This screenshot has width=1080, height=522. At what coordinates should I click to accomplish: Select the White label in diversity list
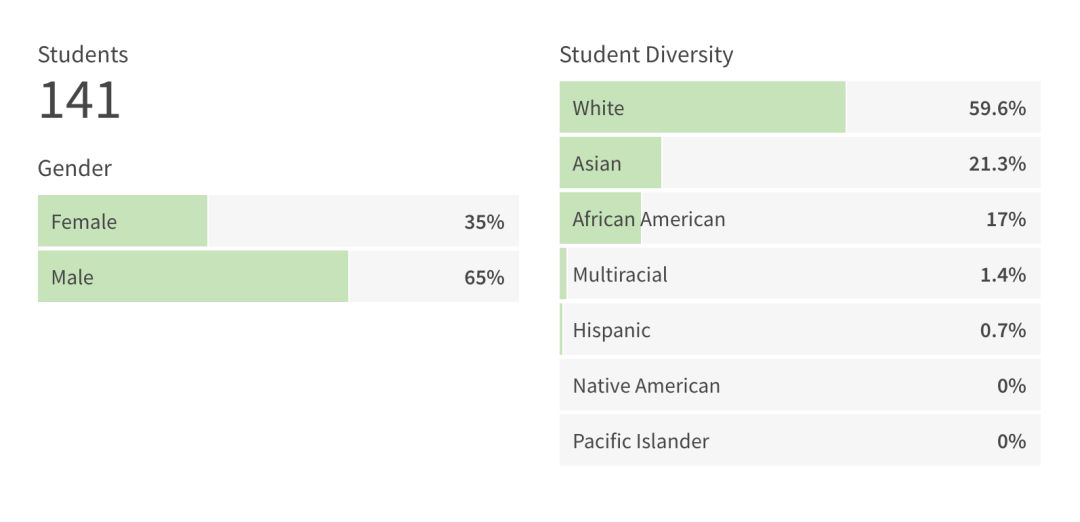(598, 108)
